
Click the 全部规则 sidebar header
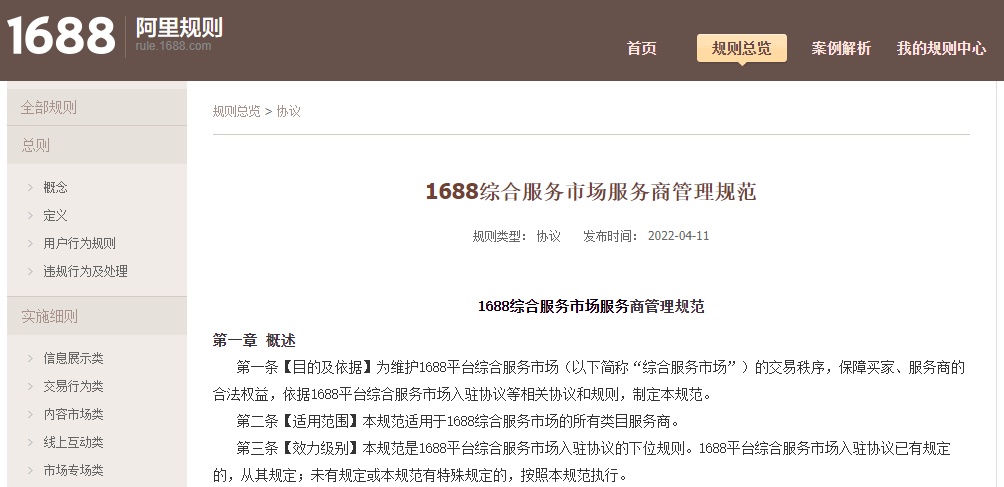coord(97,107)
